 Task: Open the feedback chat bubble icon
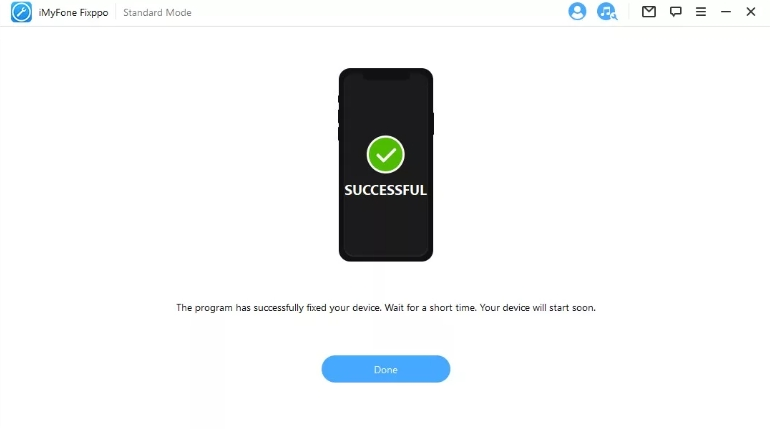[x=676, y=11]
